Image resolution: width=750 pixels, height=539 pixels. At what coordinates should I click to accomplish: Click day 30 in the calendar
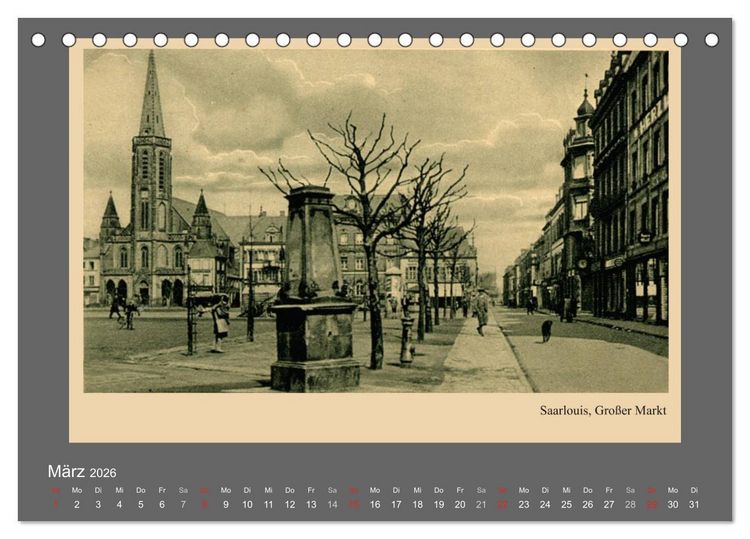click(673, 505)
